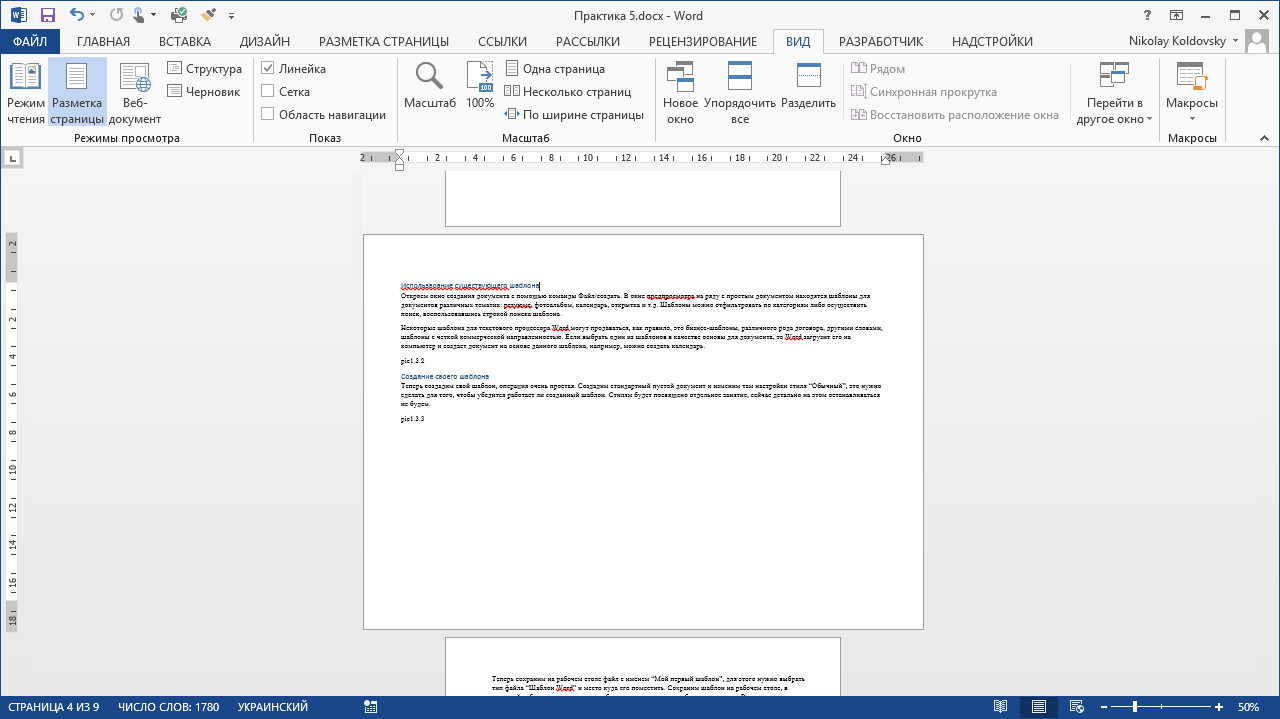Switch to ВСТАВКА tab
The image size is (1280, 719).
[185, 42]
